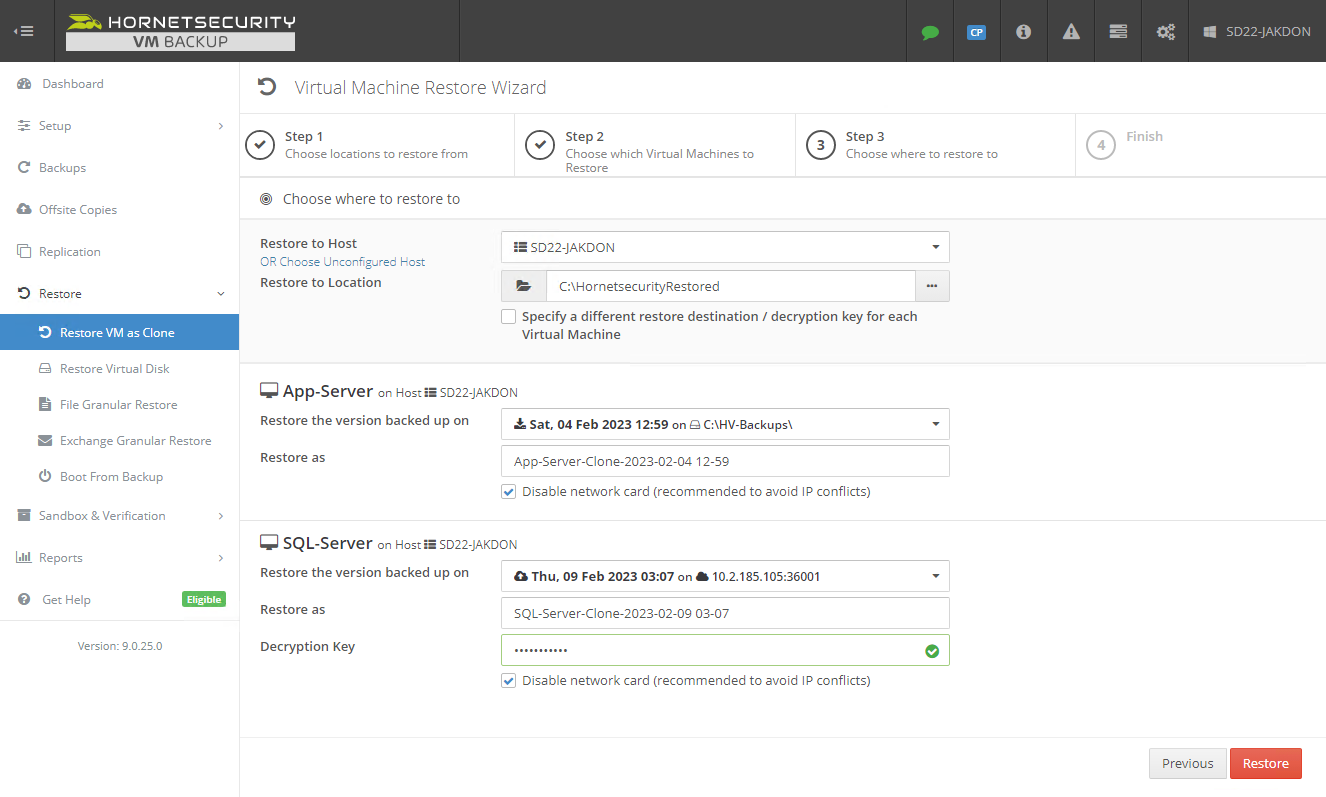Open the hosts/server list icon
Image resolution: width=1326 pixels, height=797 pixels.
1117,31
